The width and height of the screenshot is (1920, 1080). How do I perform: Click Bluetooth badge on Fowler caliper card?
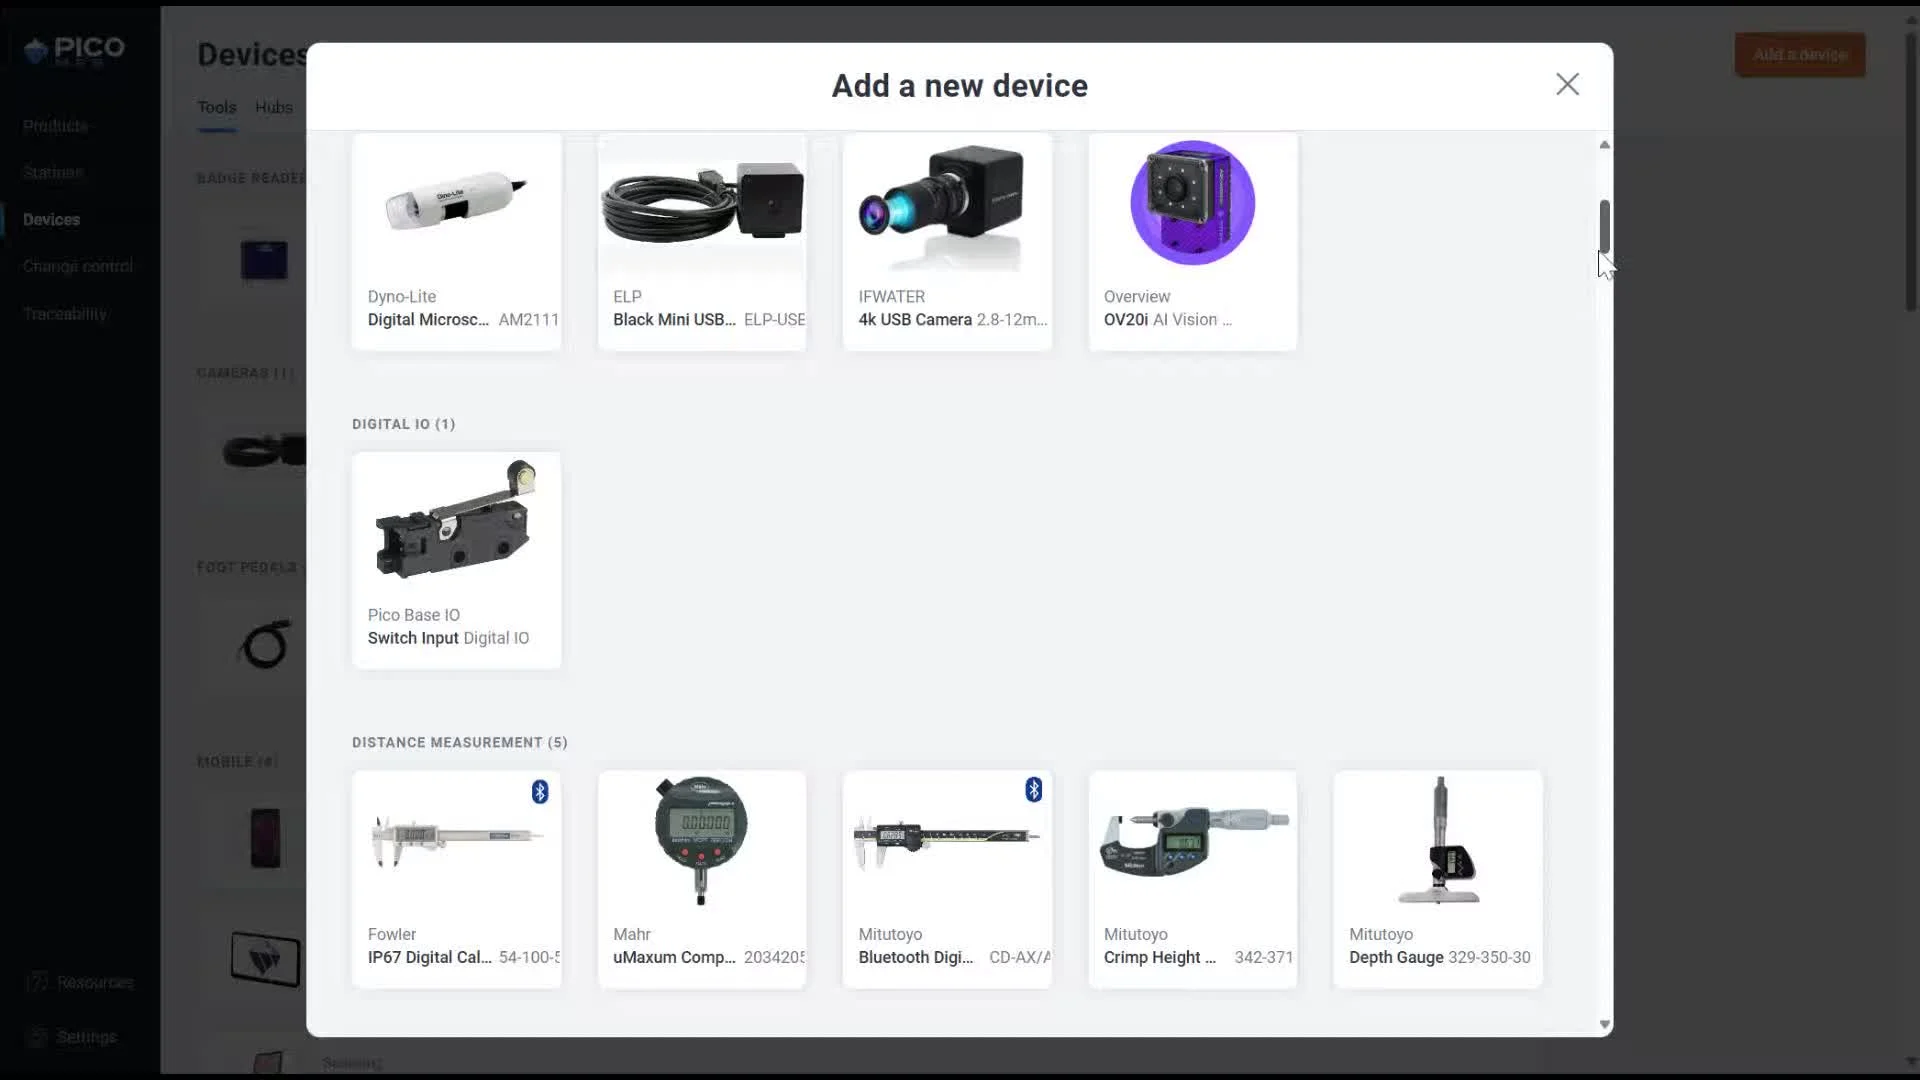(x=540, y=792)
